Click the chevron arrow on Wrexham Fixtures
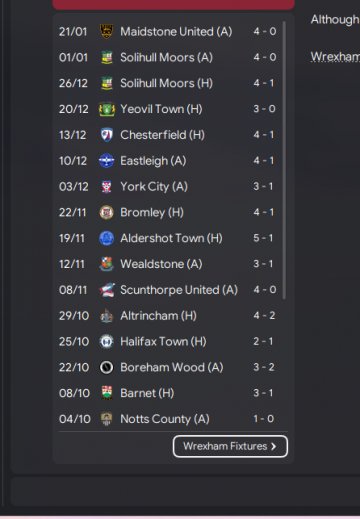This screenshot has height=519, width=360. [274, 446]
